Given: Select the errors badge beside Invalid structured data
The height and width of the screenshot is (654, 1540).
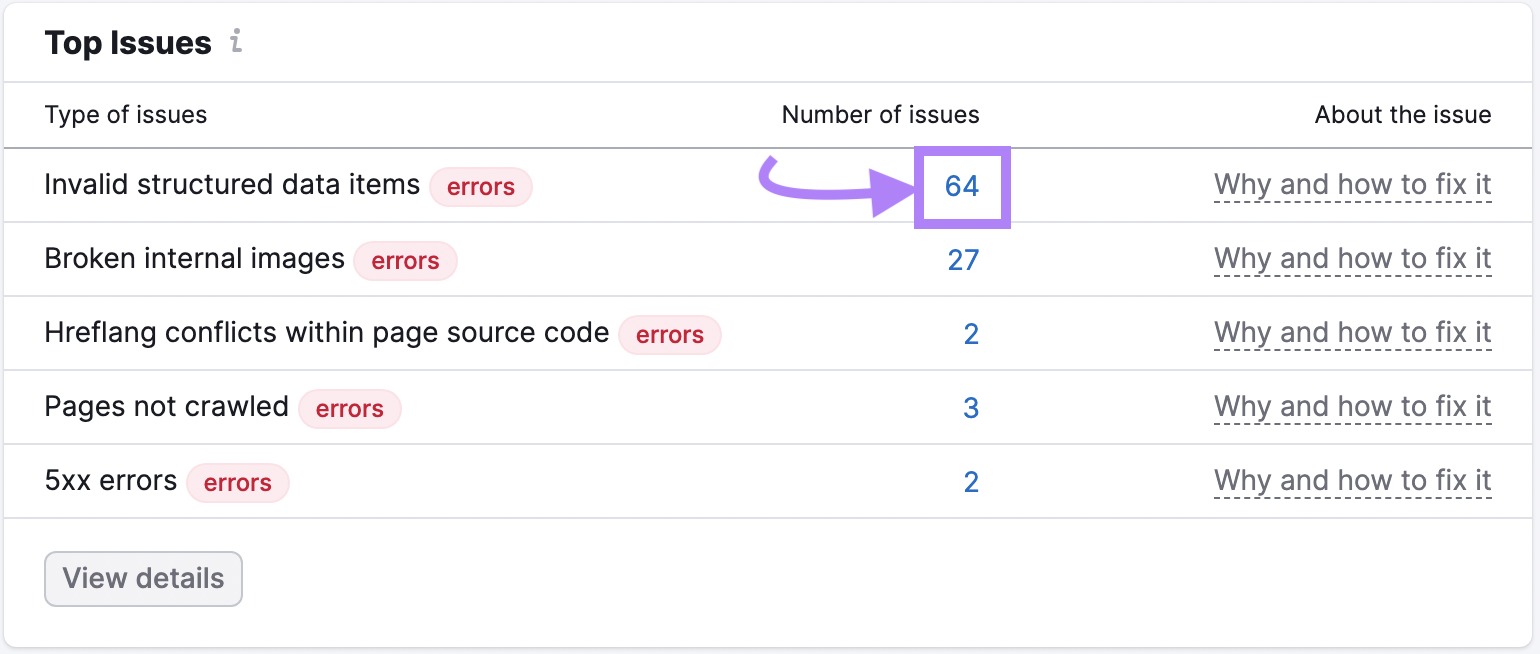Looking at the screenshot, I should point(481,187).
